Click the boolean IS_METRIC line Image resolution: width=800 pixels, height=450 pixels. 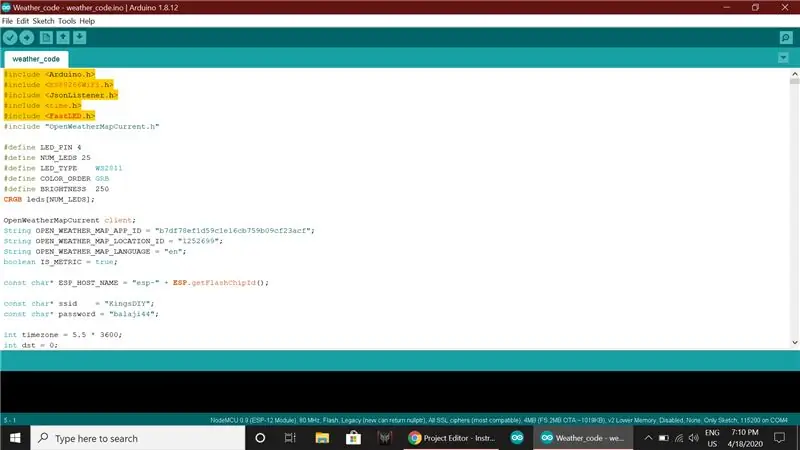click(60, 262)
